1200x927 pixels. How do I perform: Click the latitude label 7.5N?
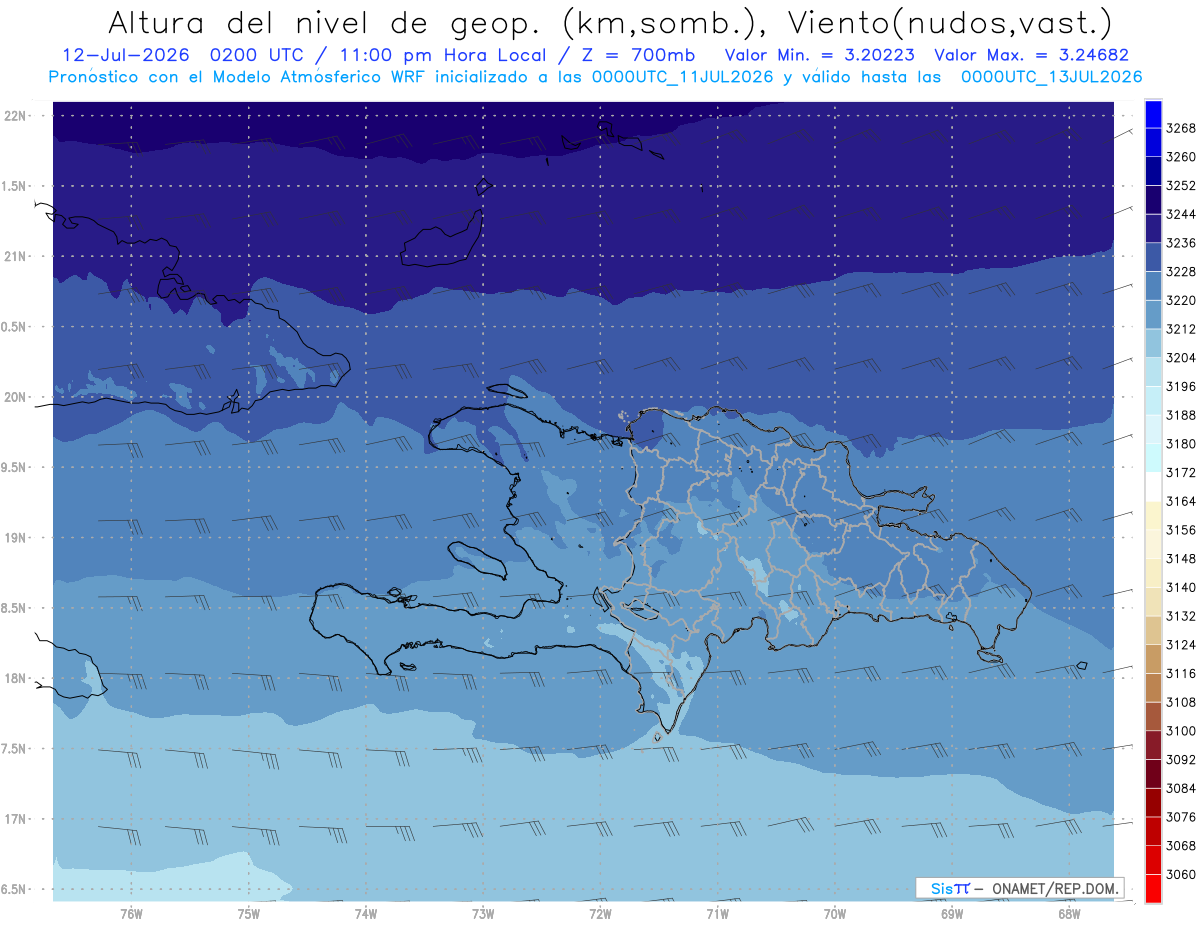pyautogui.click(x=14, y=749)
